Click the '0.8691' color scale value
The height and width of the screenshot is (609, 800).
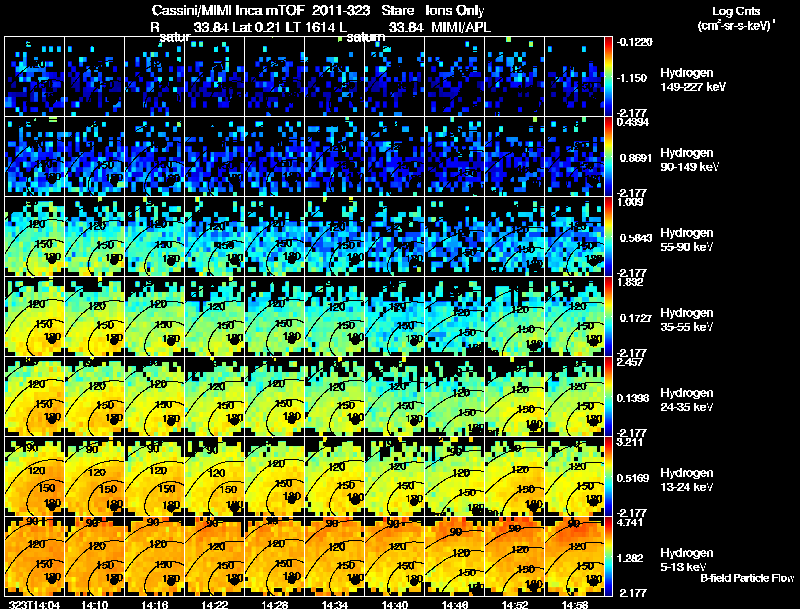(636, 158)
